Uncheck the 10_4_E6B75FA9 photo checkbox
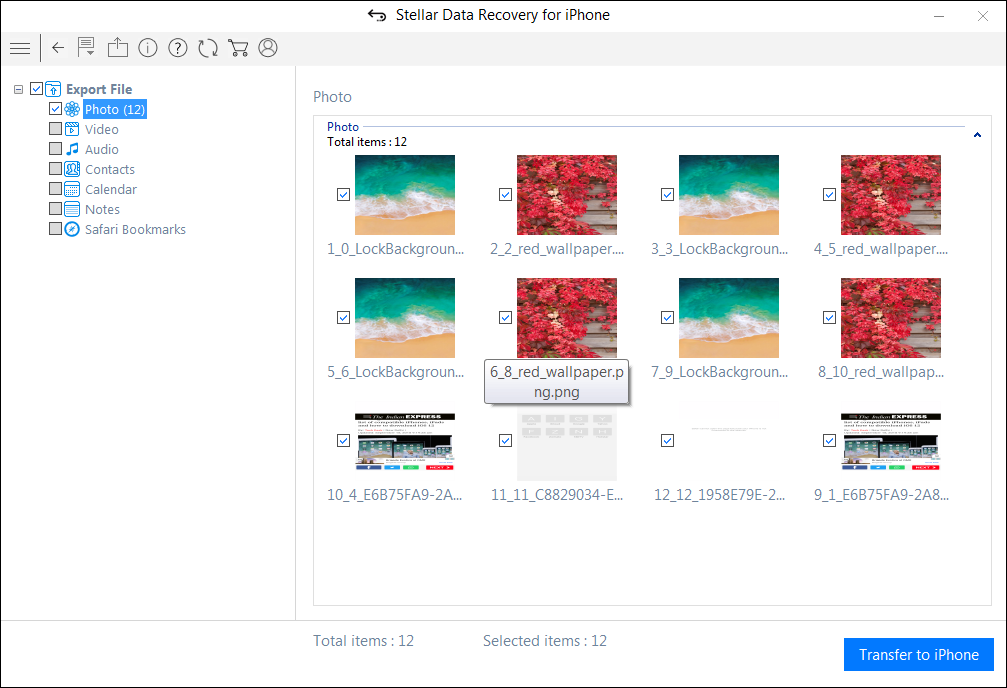Image resolution: width=1007 pixels, height=688 pixels. tap(344, 441)
